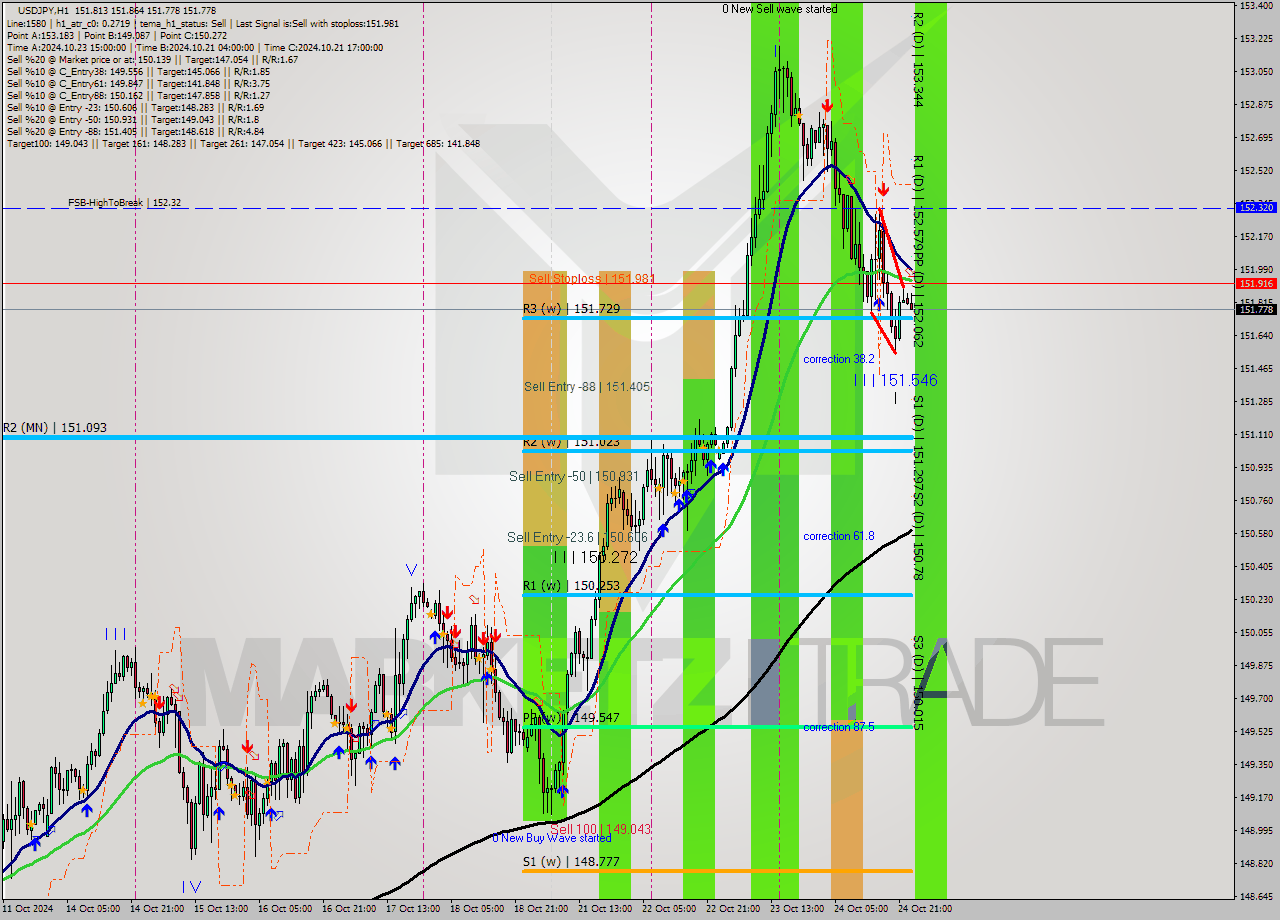This screenshot has height=920, width=1280.
Task: Click the Sell Entry -23.6 | 150.606 label
Action: [x=578, y=538]
